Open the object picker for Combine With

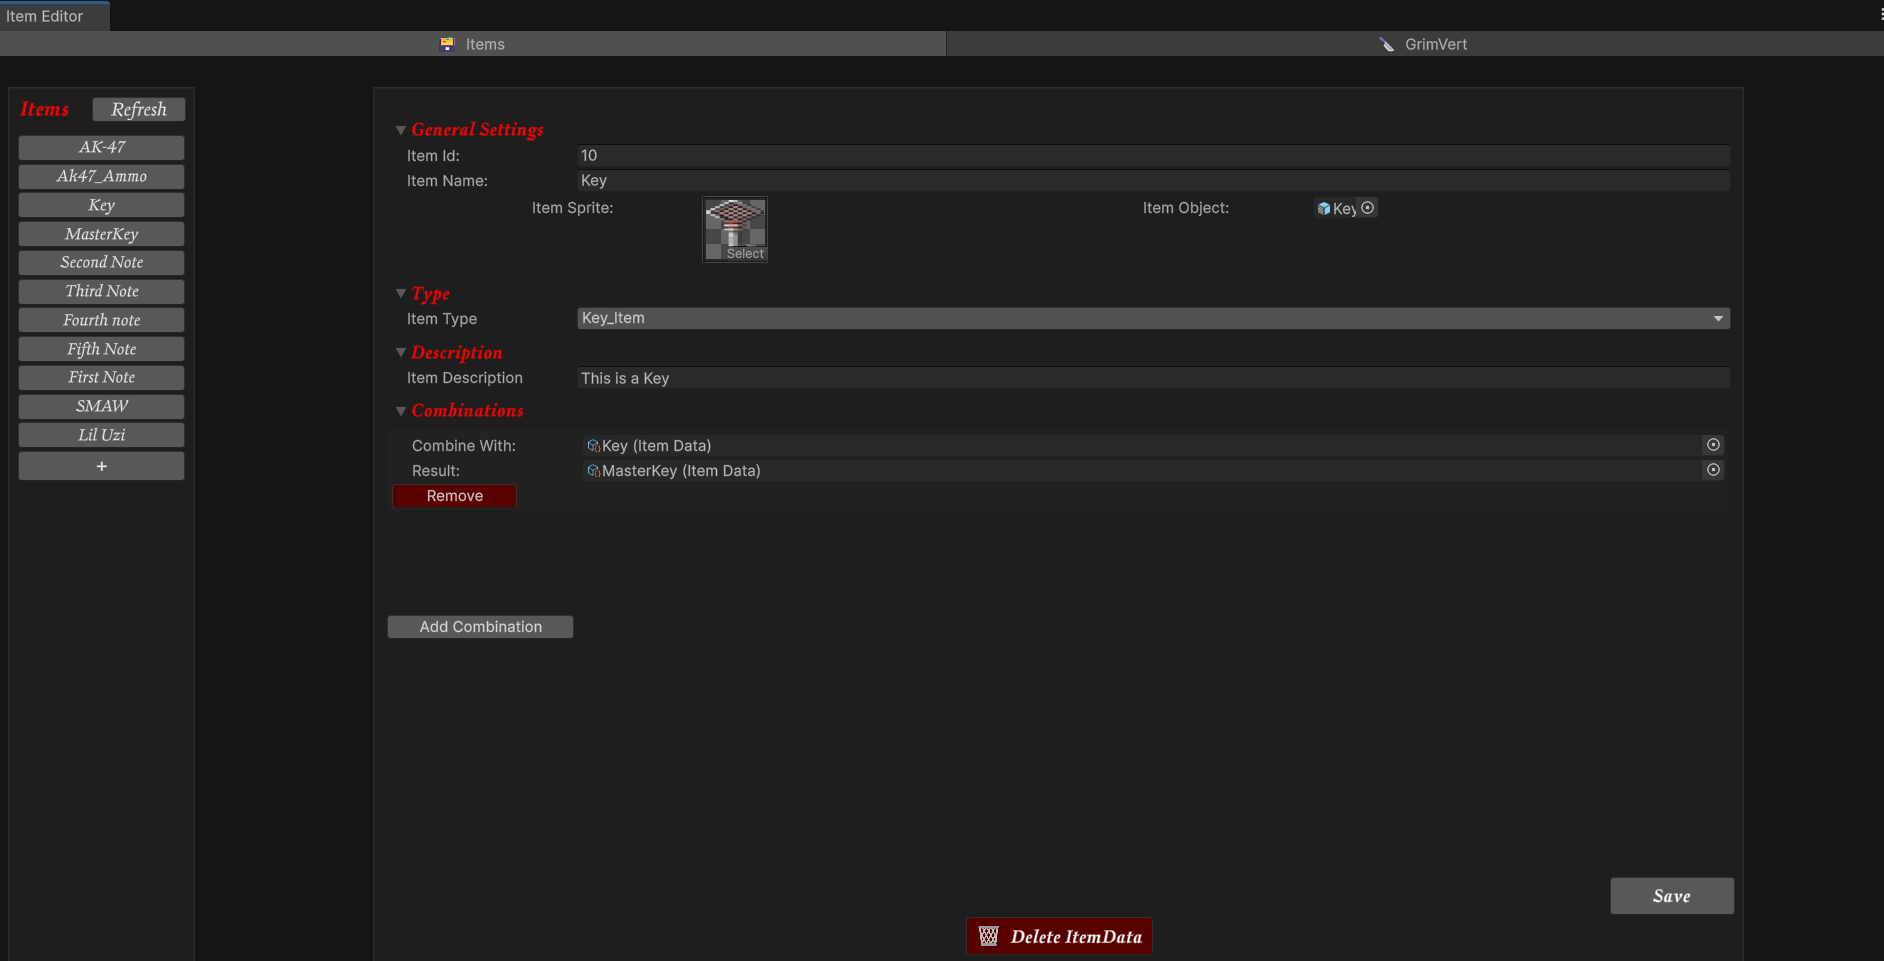tap(1713, 445)
